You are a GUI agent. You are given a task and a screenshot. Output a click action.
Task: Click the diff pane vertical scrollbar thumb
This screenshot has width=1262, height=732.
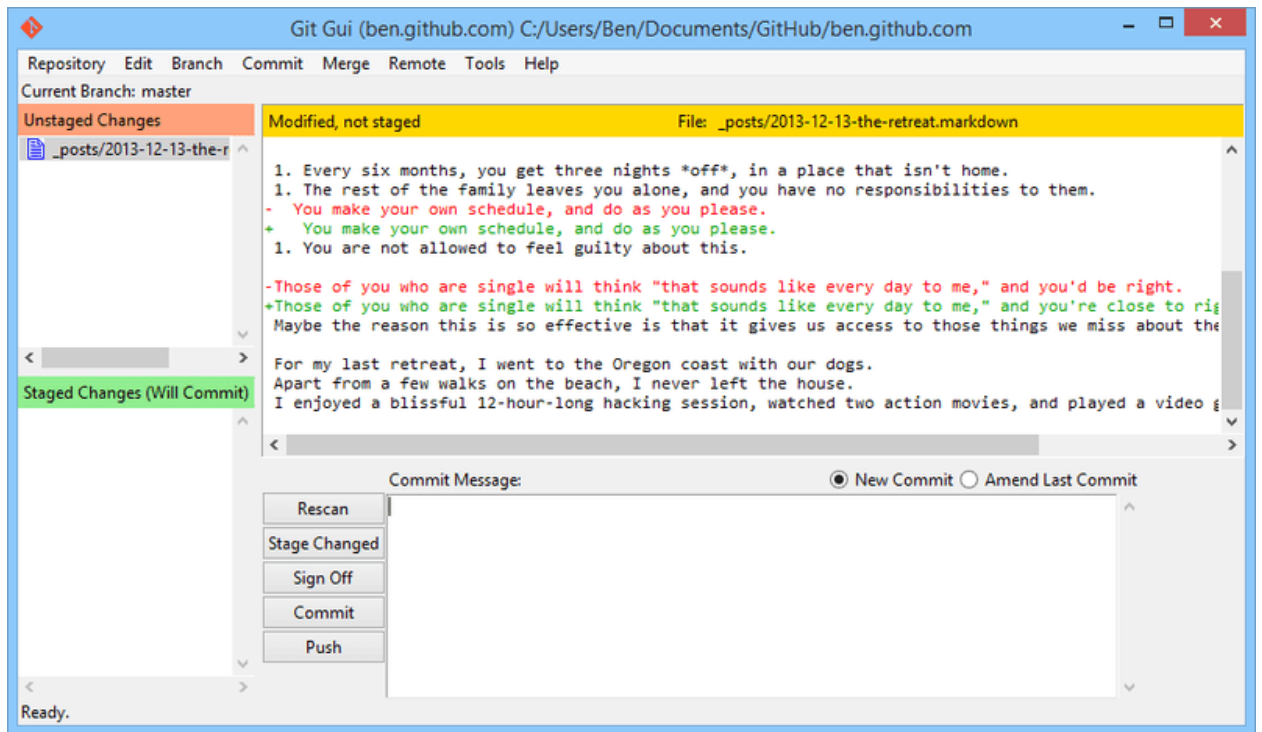tap(1232, 338)
